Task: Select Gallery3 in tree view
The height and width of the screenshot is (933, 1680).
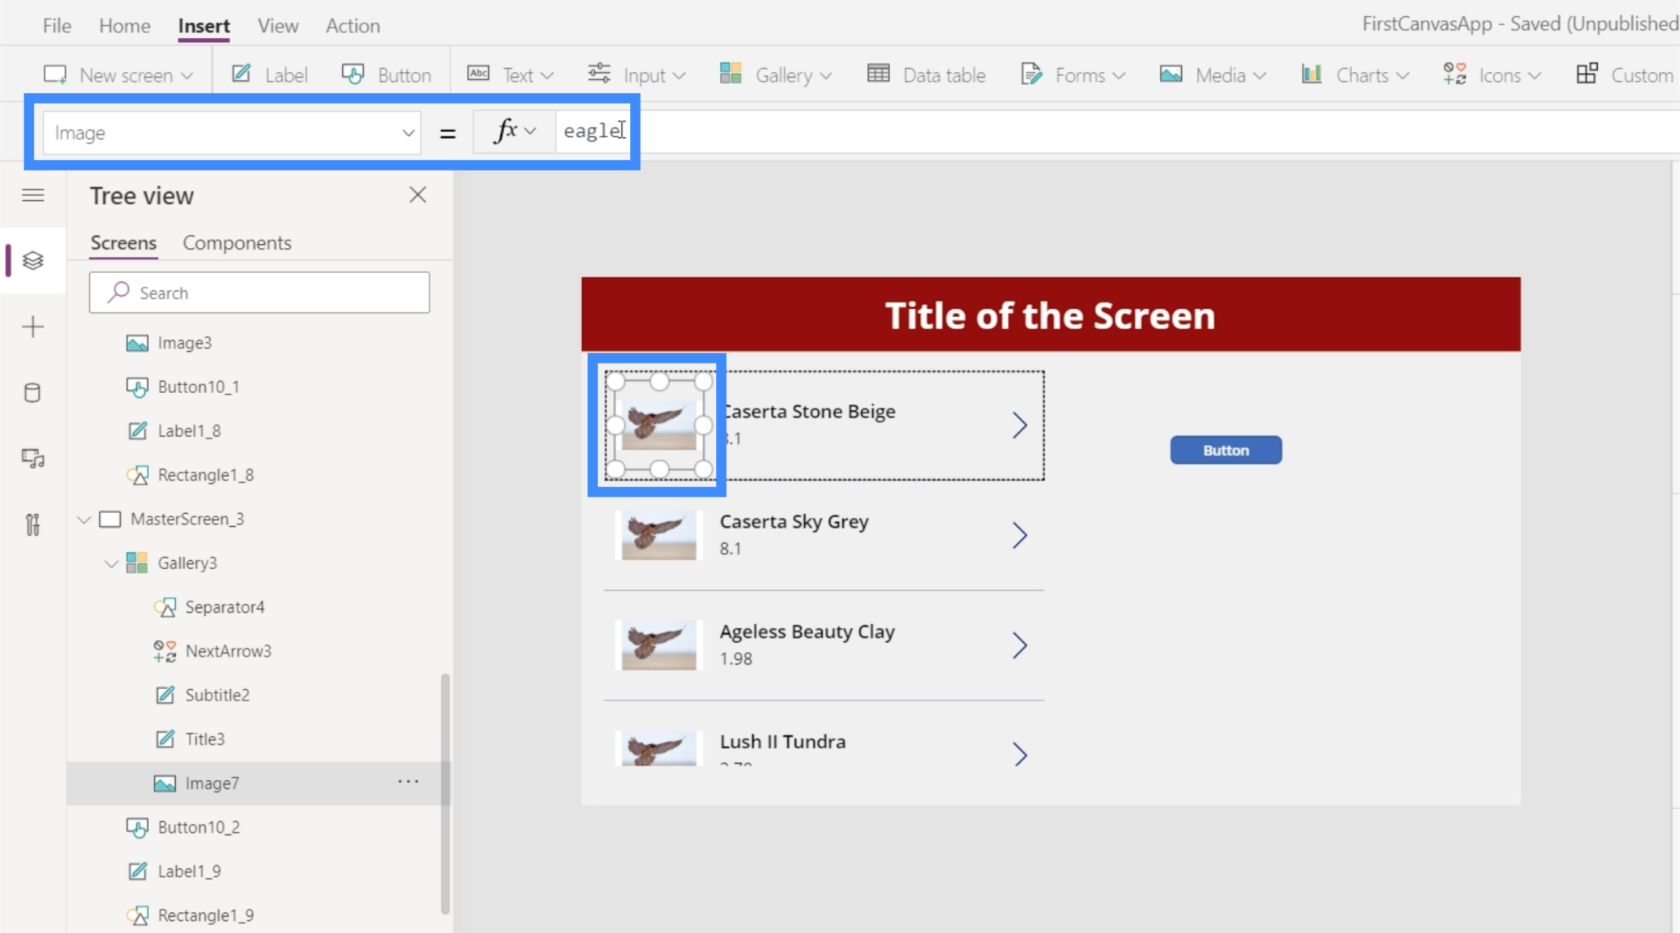Action: point(187,563)
